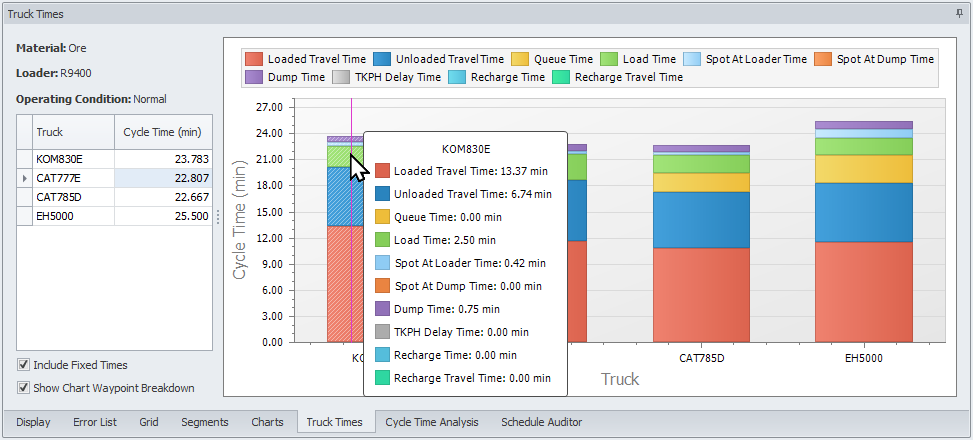Click the Cycle Time (min) axis title
973x440 pixels.
[x=240, y=218]
